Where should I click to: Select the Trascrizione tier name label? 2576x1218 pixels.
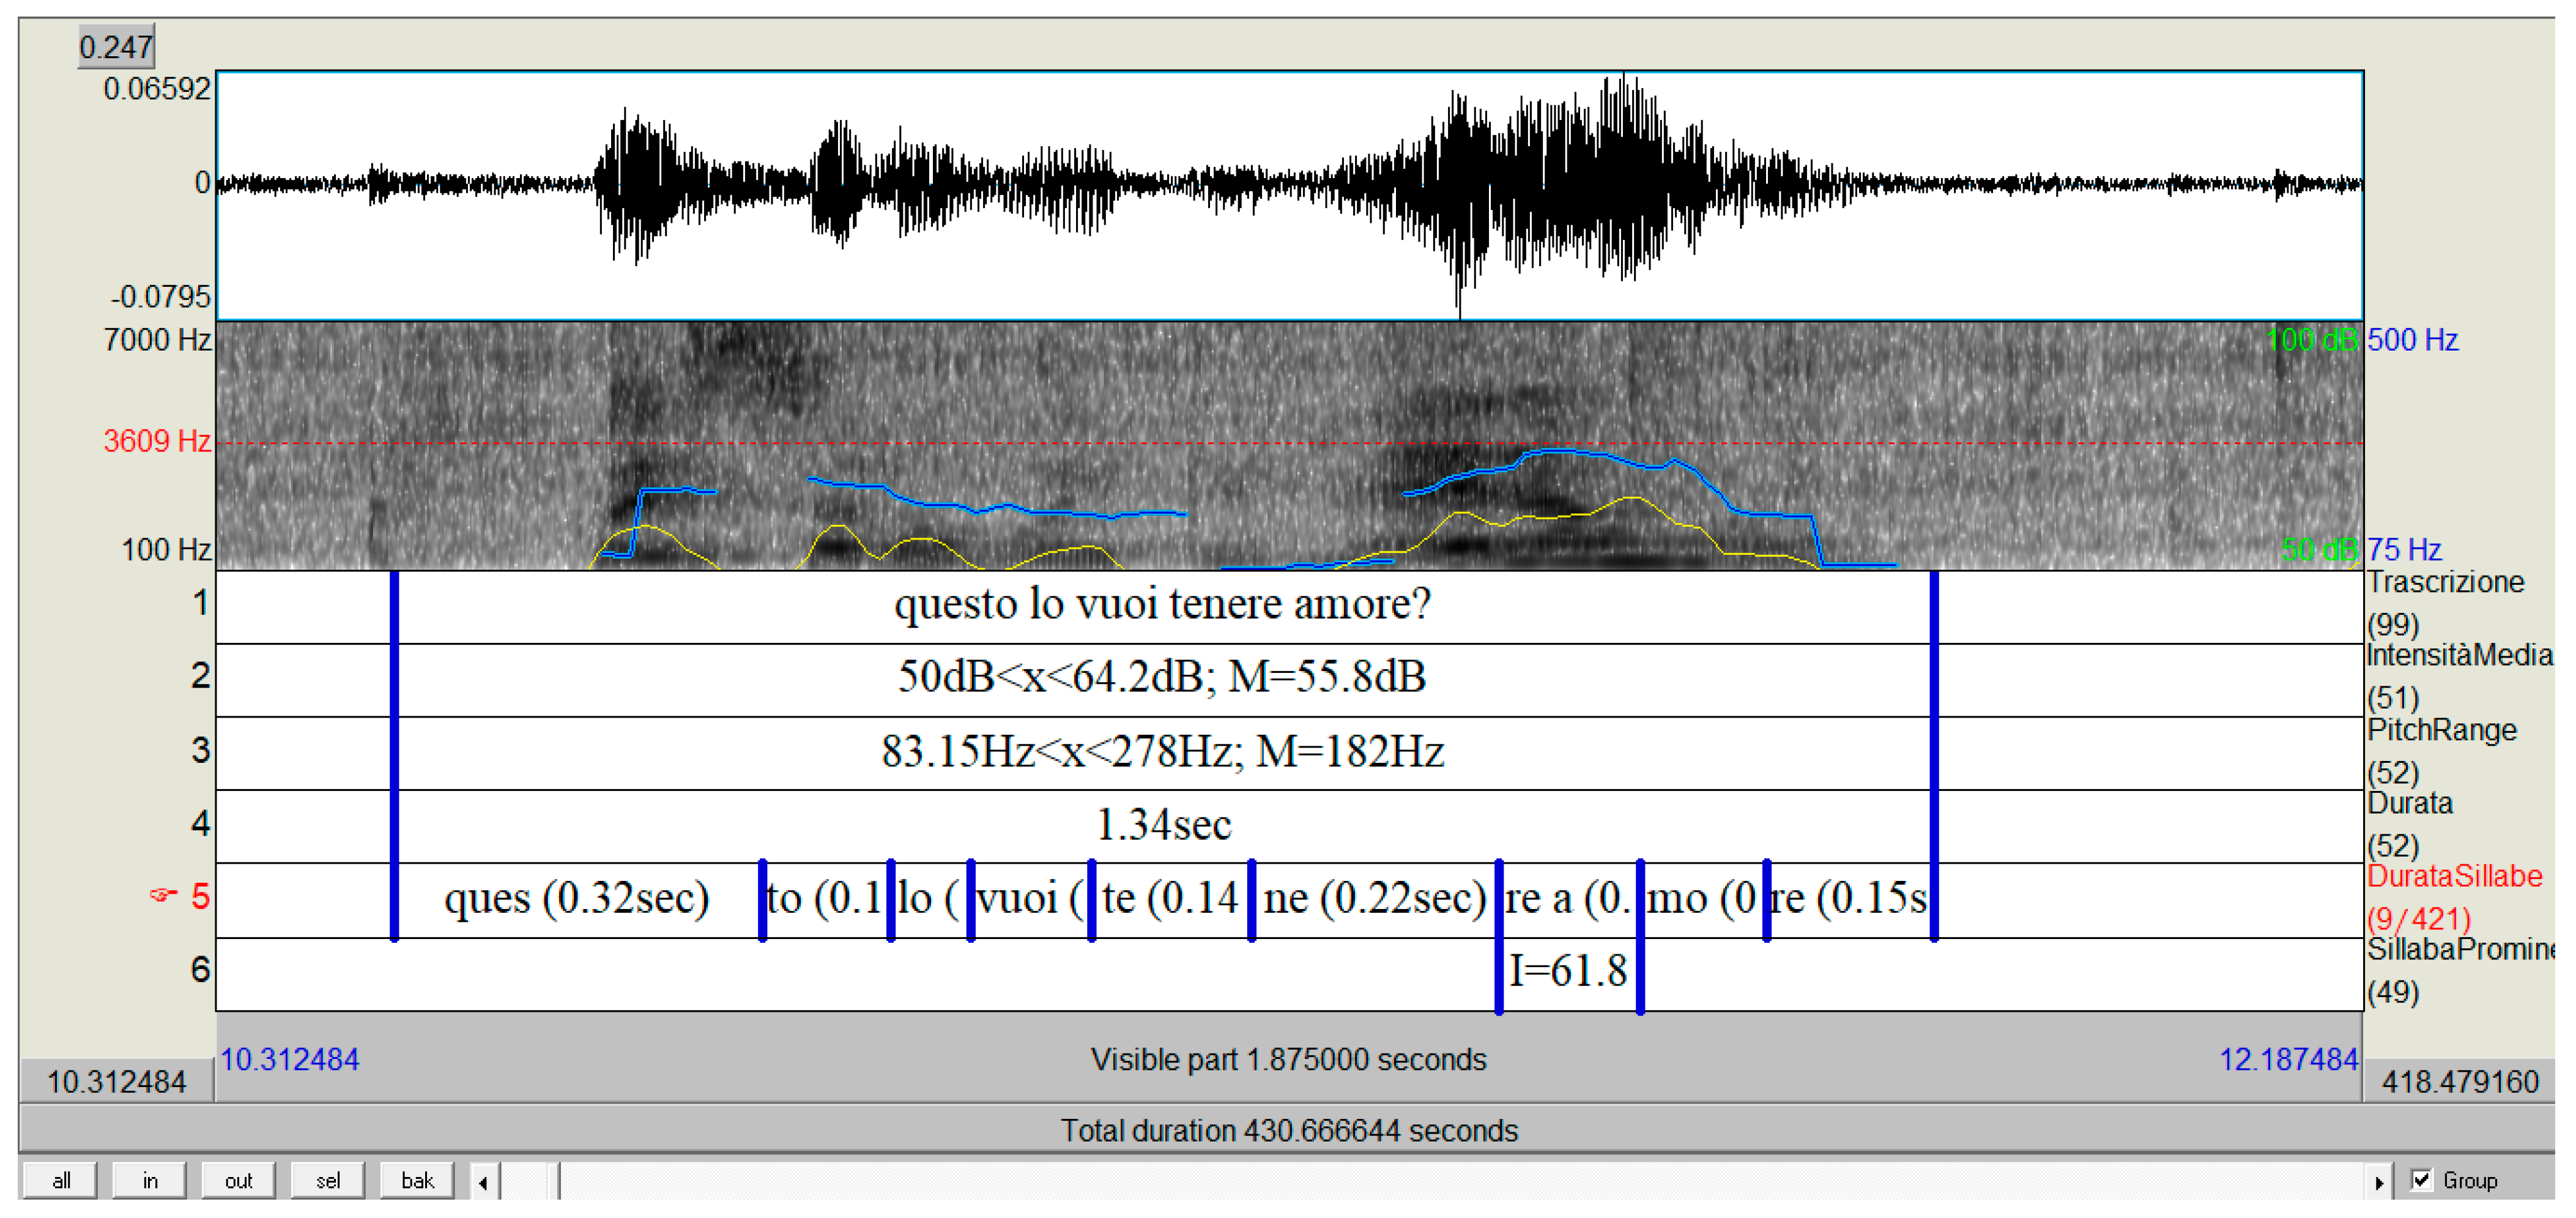[2444, 582]
